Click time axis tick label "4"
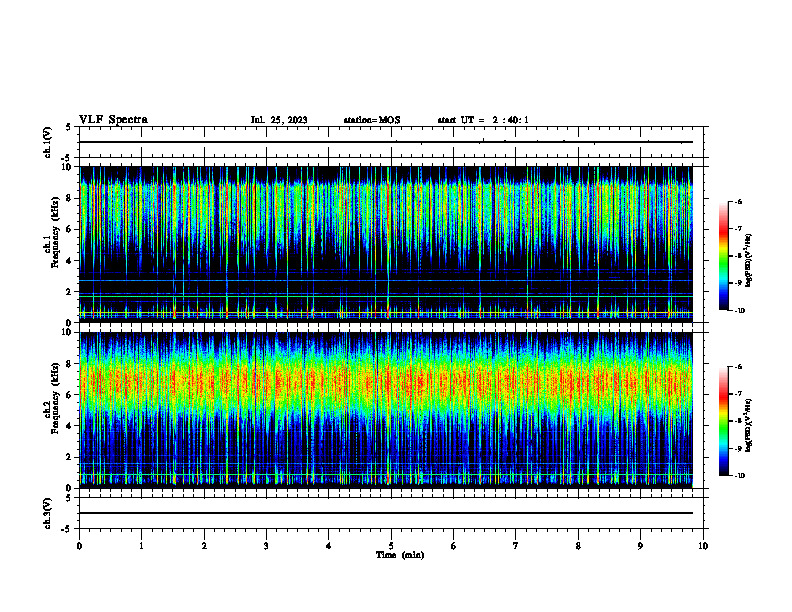Screen dimensions: 792x612 tap(328, 546)
